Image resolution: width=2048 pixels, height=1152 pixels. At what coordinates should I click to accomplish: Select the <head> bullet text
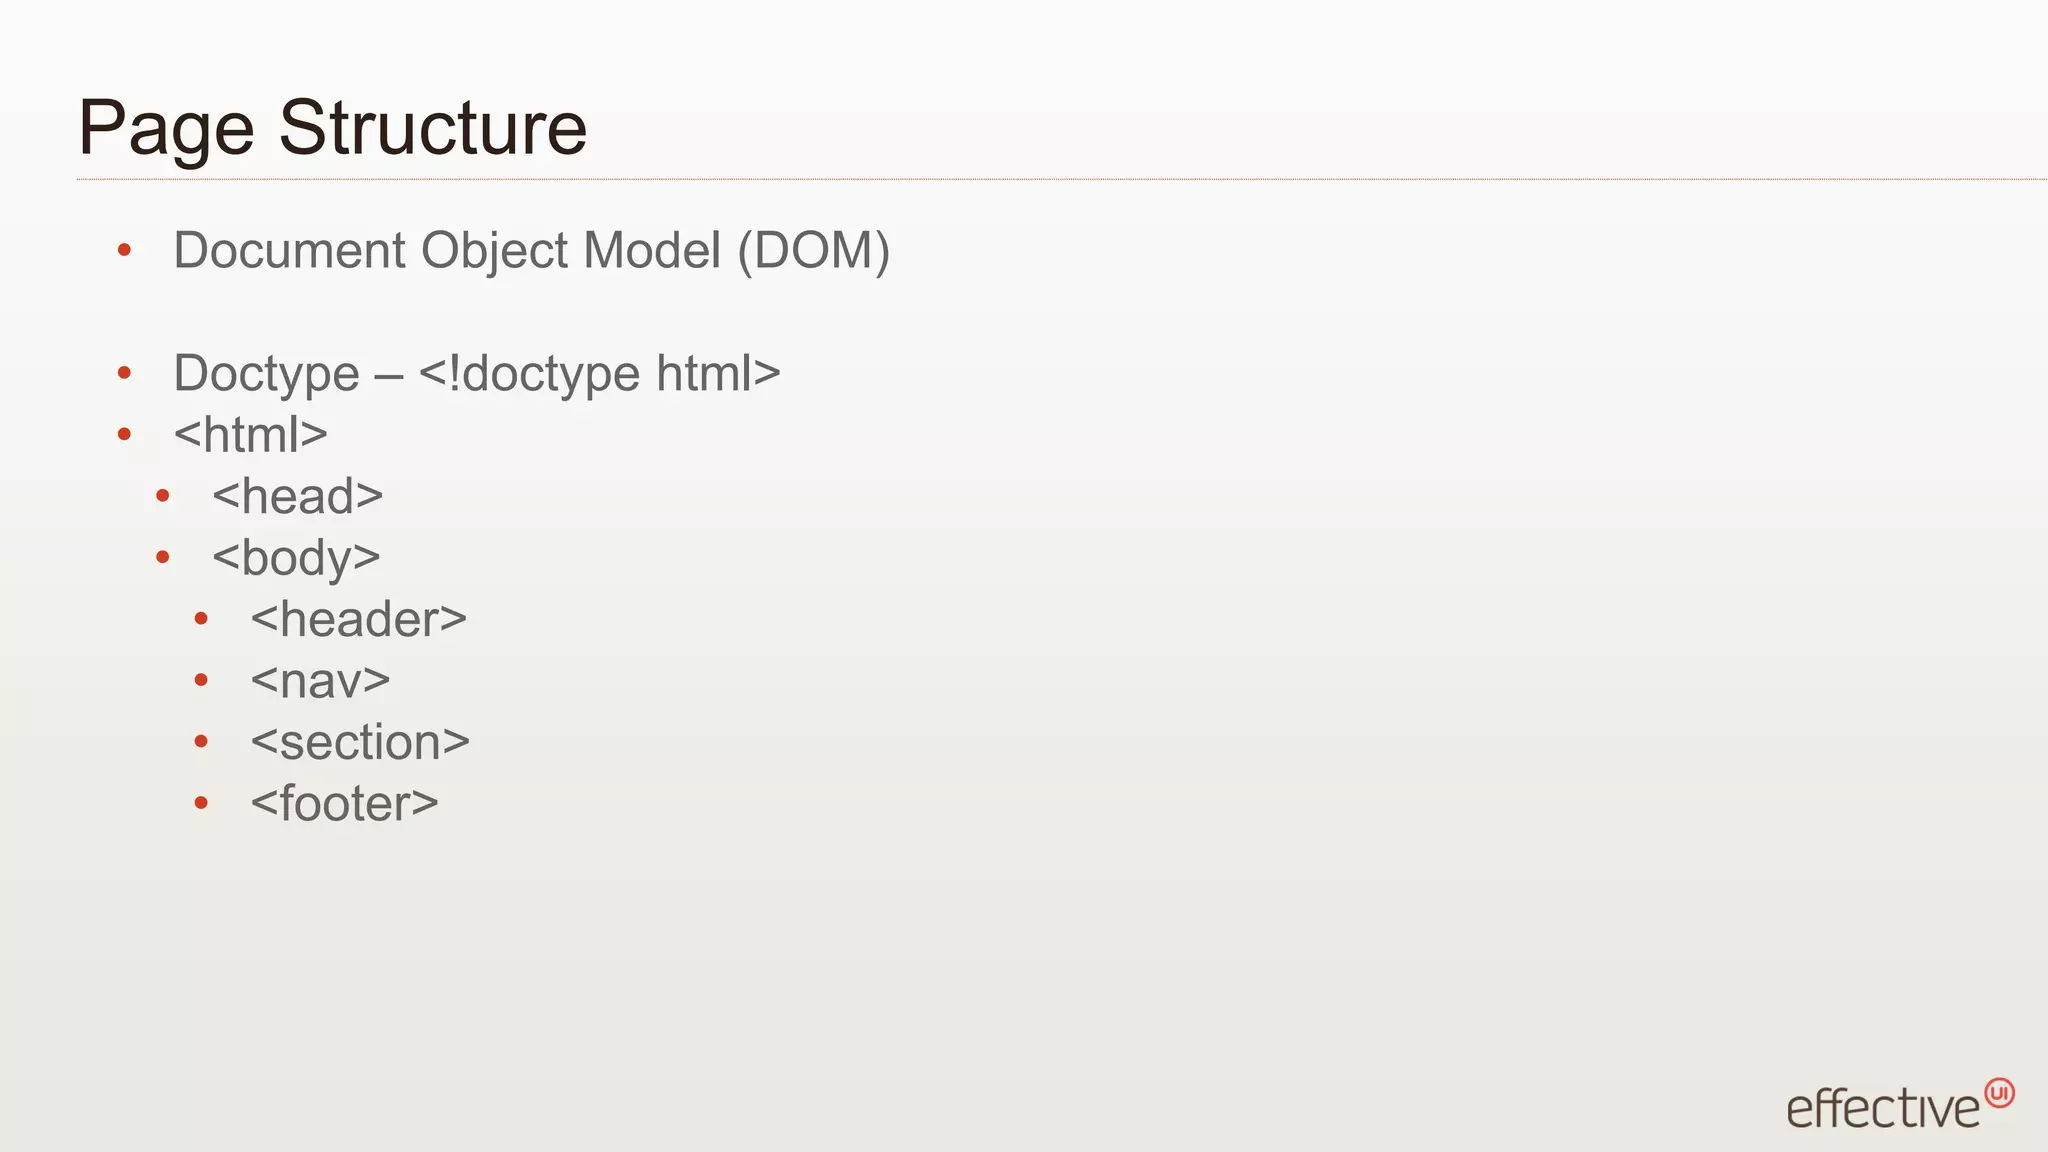[298, 496]
